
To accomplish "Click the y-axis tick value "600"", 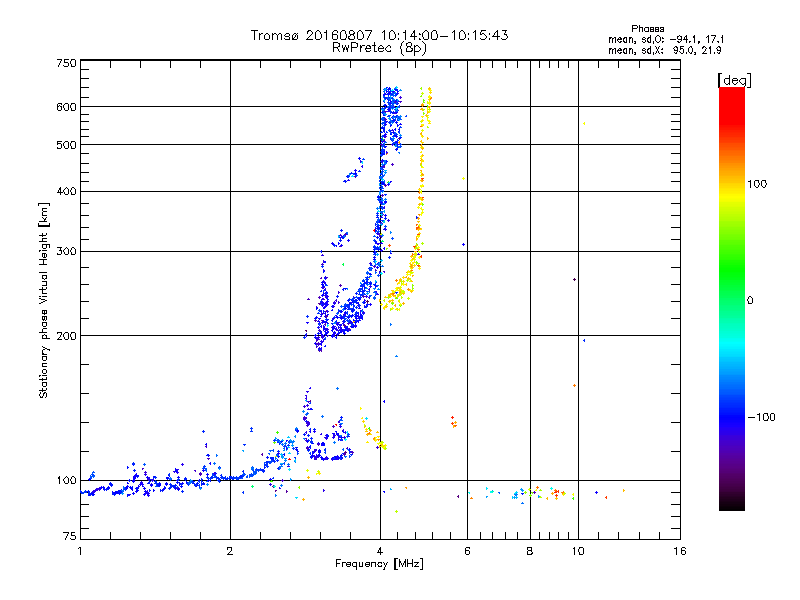I will 66,107.
